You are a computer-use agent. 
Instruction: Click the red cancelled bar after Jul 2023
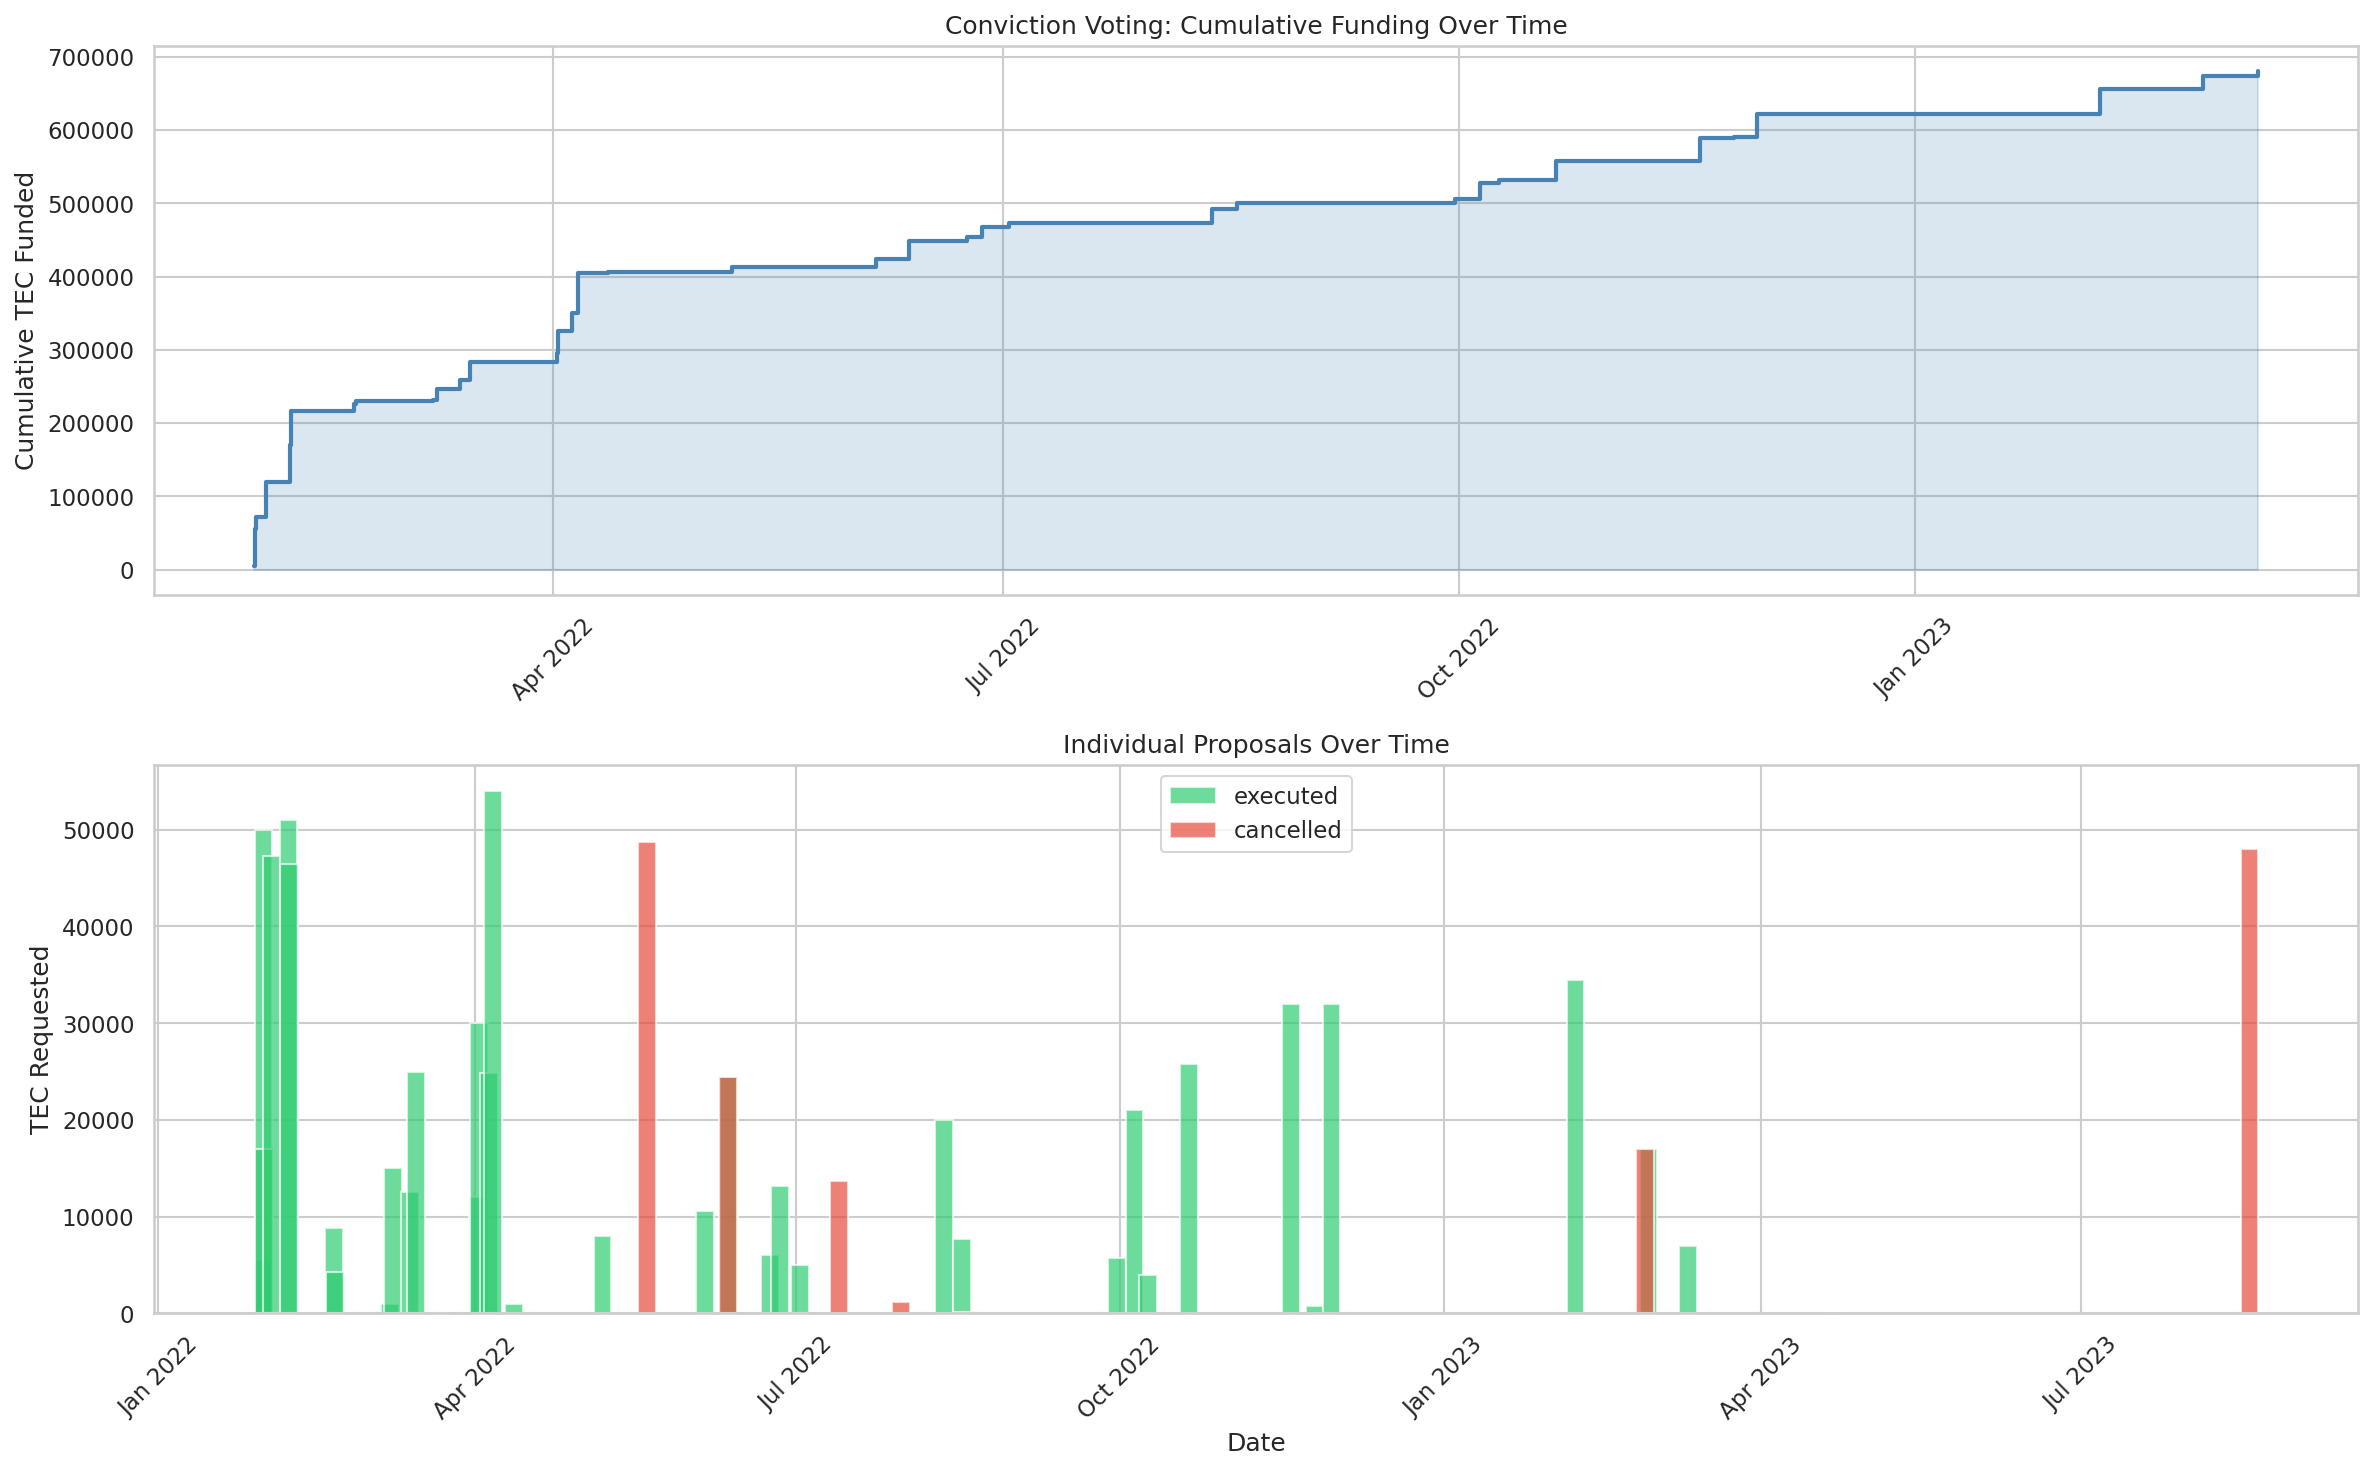pos(2249,1080)
